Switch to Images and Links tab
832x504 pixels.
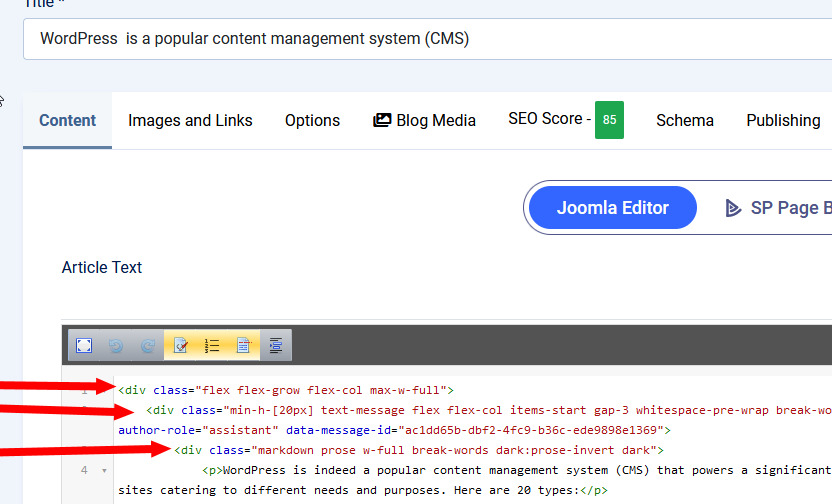(x=190, y=120)
